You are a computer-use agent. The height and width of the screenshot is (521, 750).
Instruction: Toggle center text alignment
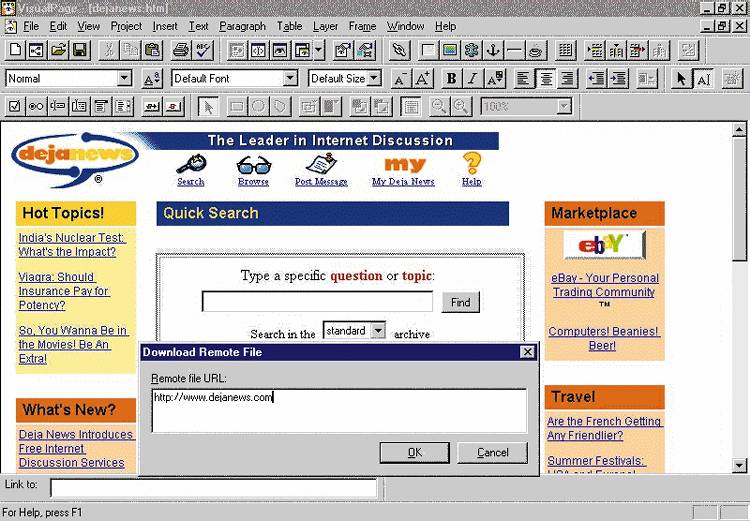pos(546,78)
